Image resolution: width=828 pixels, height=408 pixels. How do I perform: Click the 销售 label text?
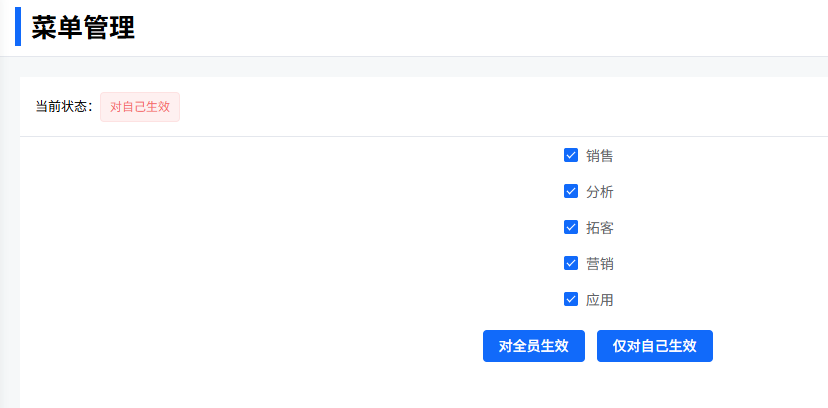pyautogui.click(x=600, y=155)
